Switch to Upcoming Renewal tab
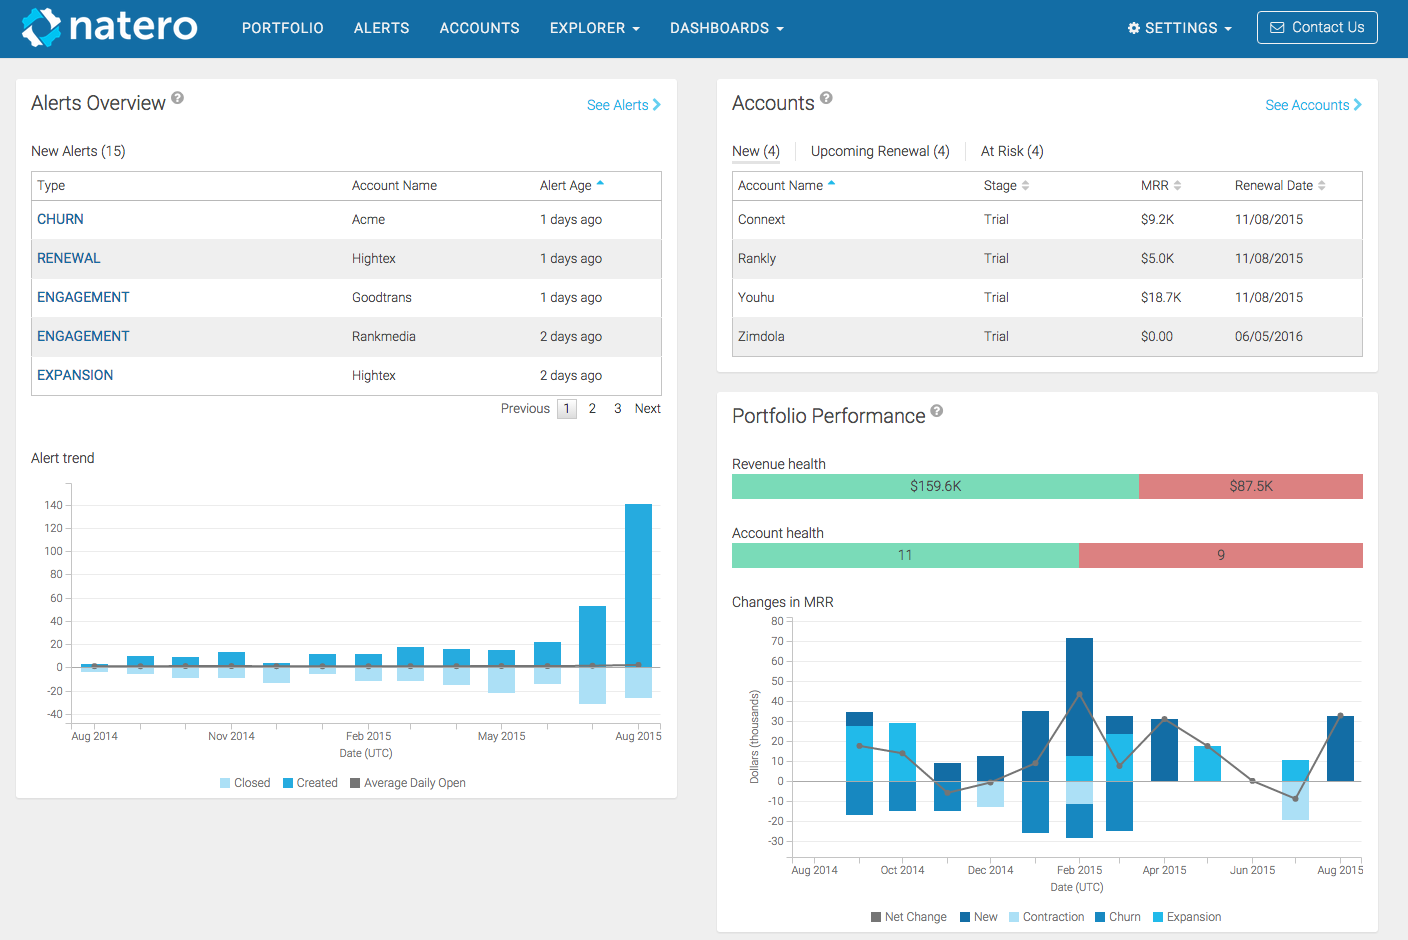 (879, 151)
